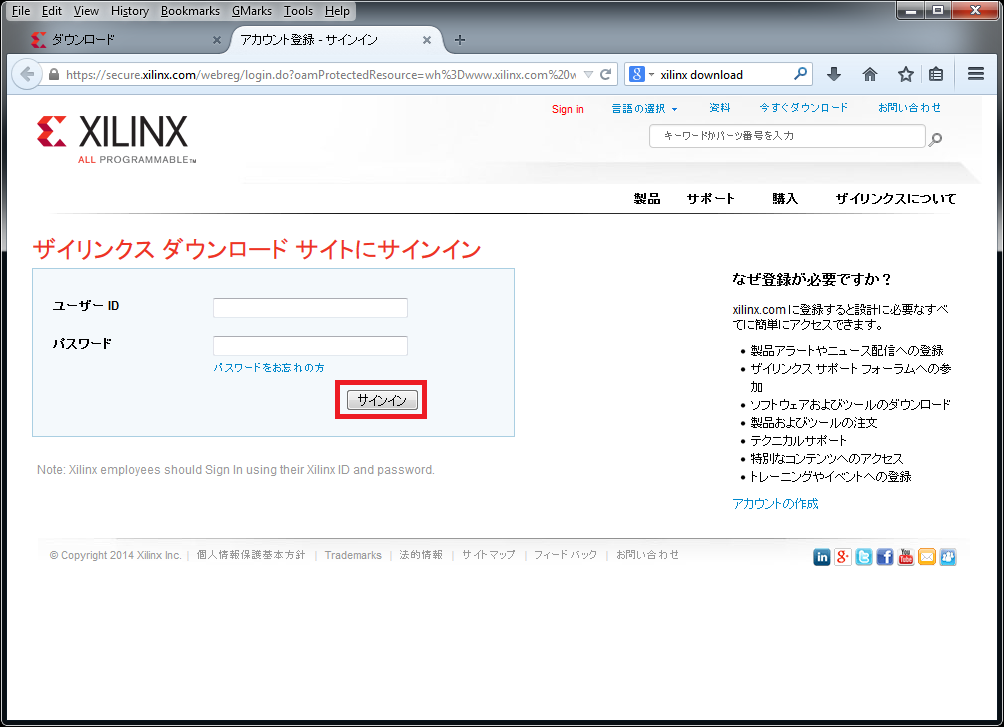Open the 購入 navigation menu
1004x727 pixels.
(785, 199)
